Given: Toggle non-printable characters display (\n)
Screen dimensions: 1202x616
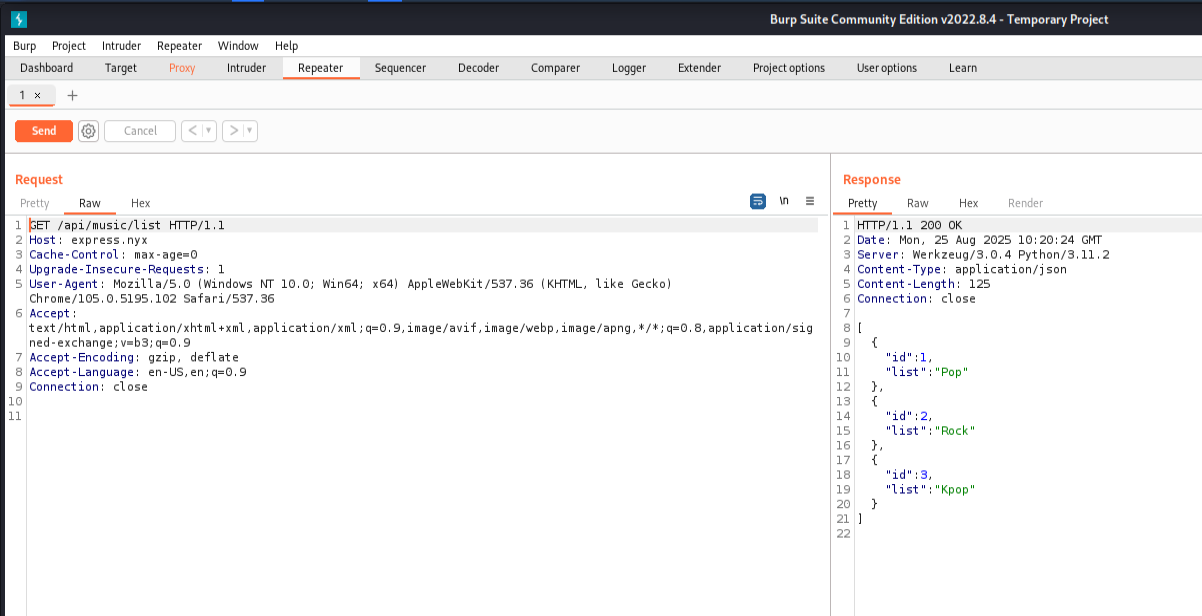Looking at the screenshot, I should coord(784,201).
